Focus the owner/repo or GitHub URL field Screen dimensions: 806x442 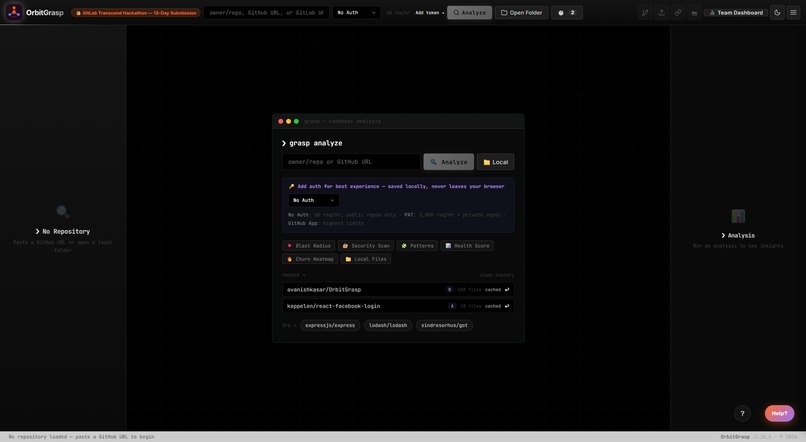coord(351,162)
